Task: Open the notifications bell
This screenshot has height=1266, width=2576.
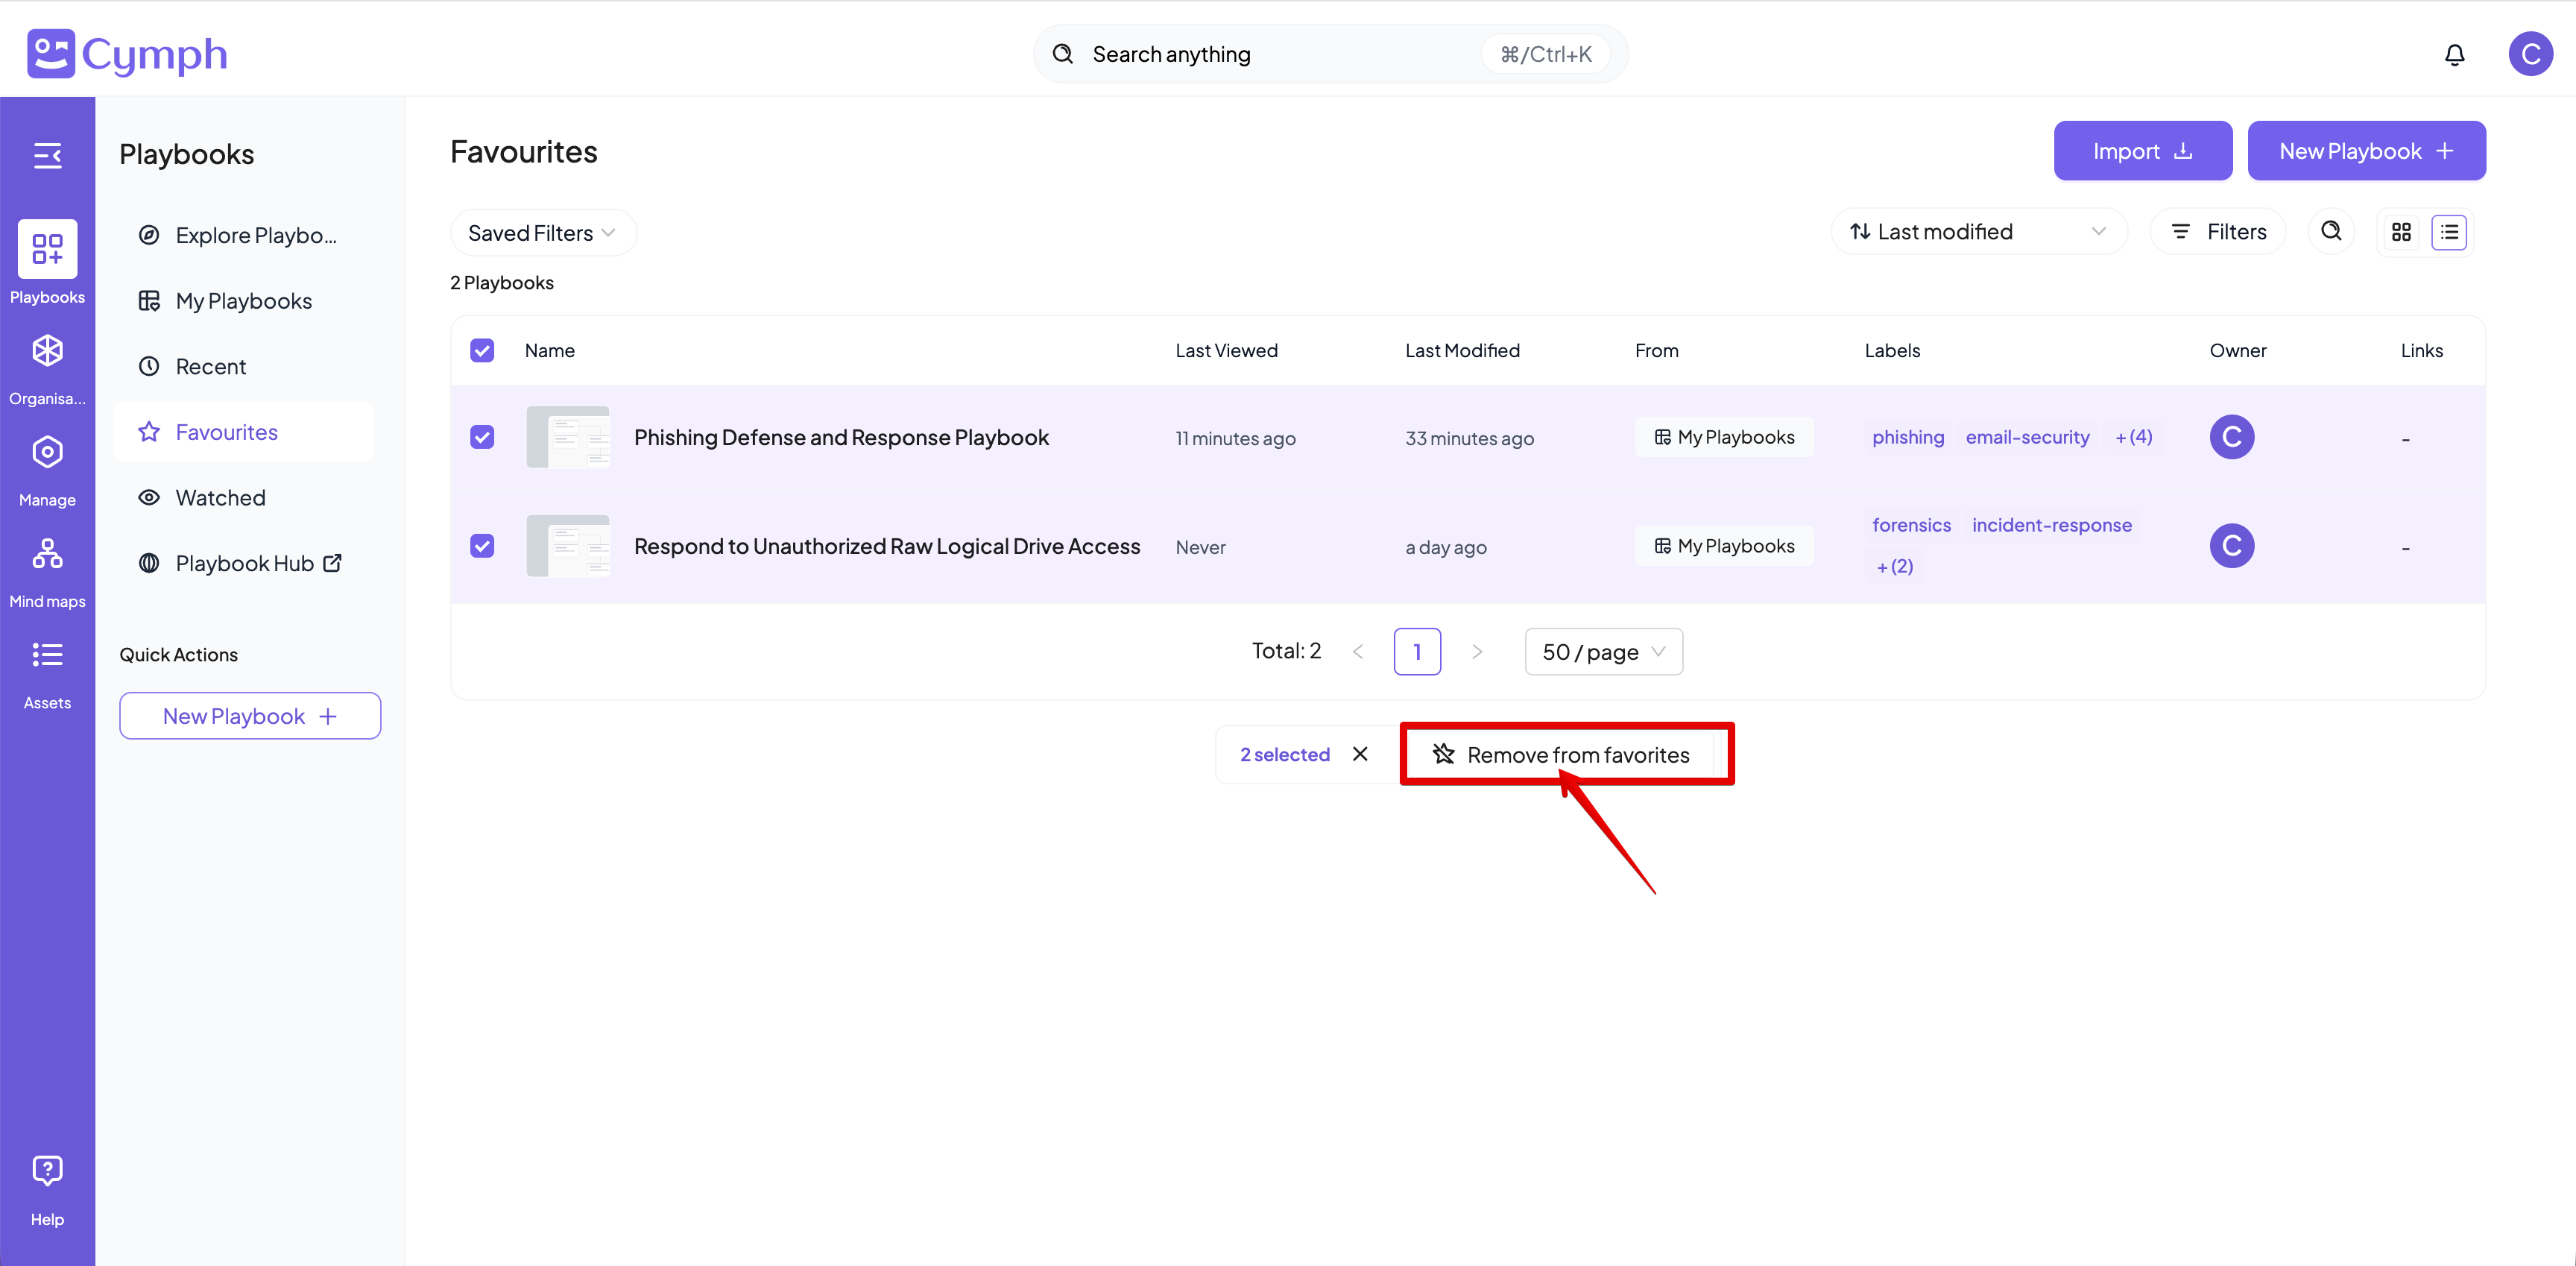Action: point(2454,55)
